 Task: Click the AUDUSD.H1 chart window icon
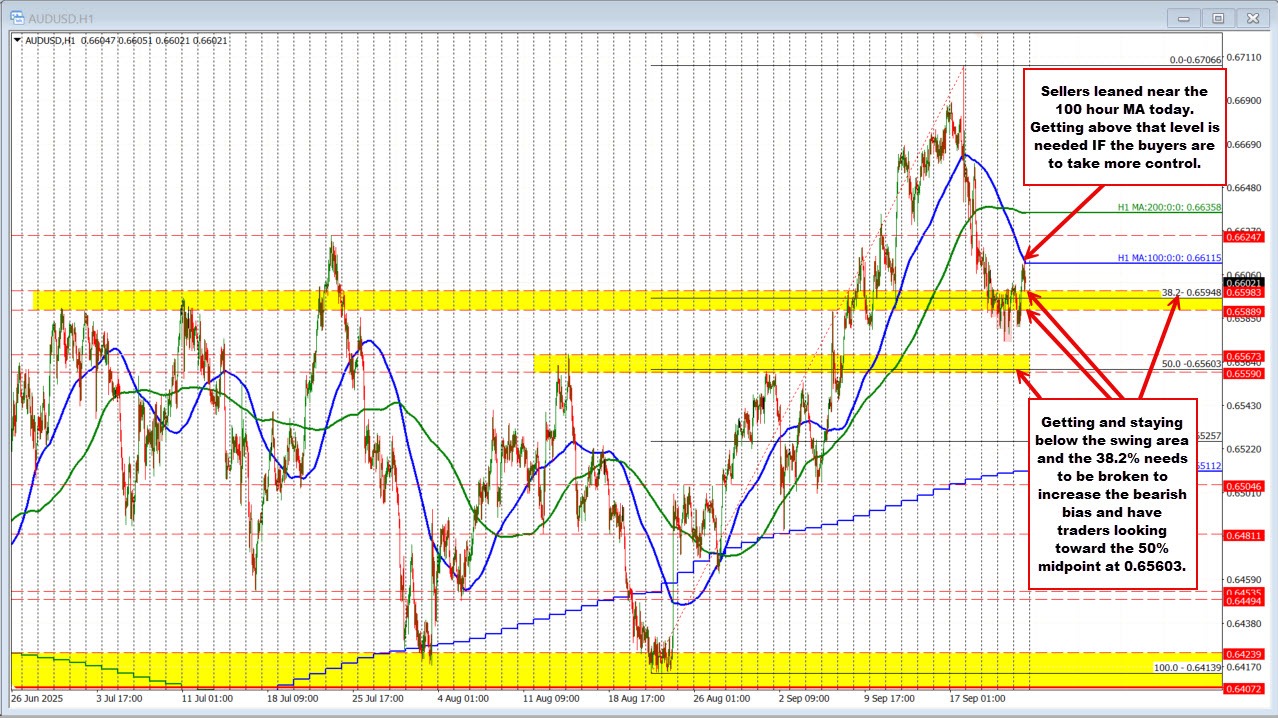coord(18,17)
